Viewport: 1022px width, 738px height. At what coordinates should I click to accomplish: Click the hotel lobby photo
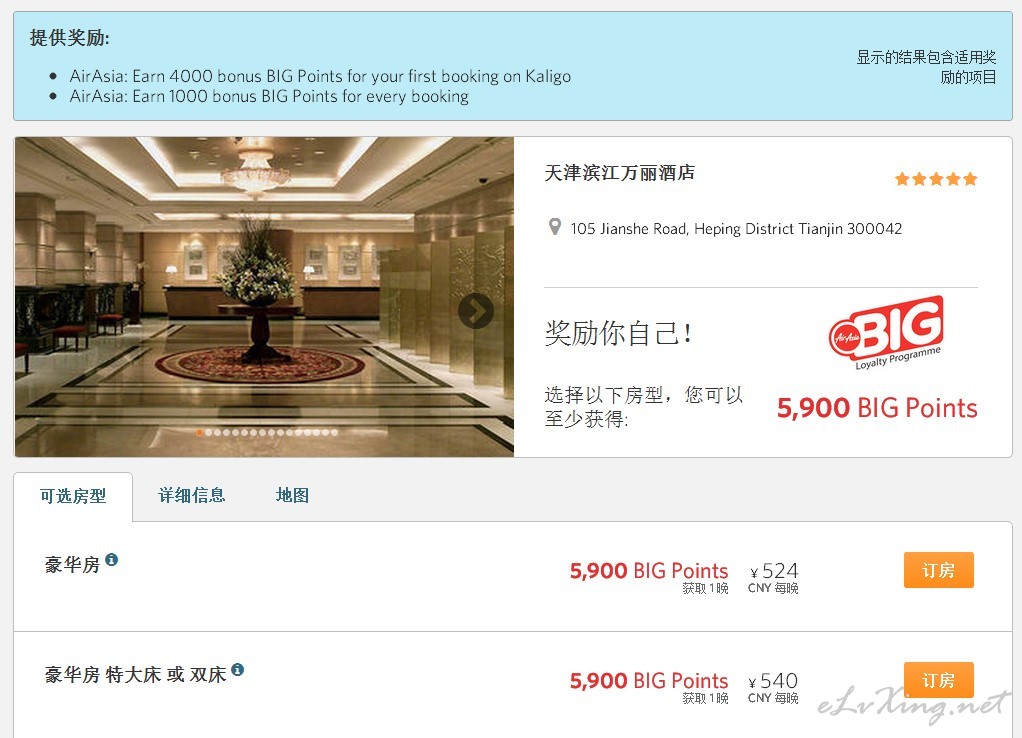click(264, 297)
